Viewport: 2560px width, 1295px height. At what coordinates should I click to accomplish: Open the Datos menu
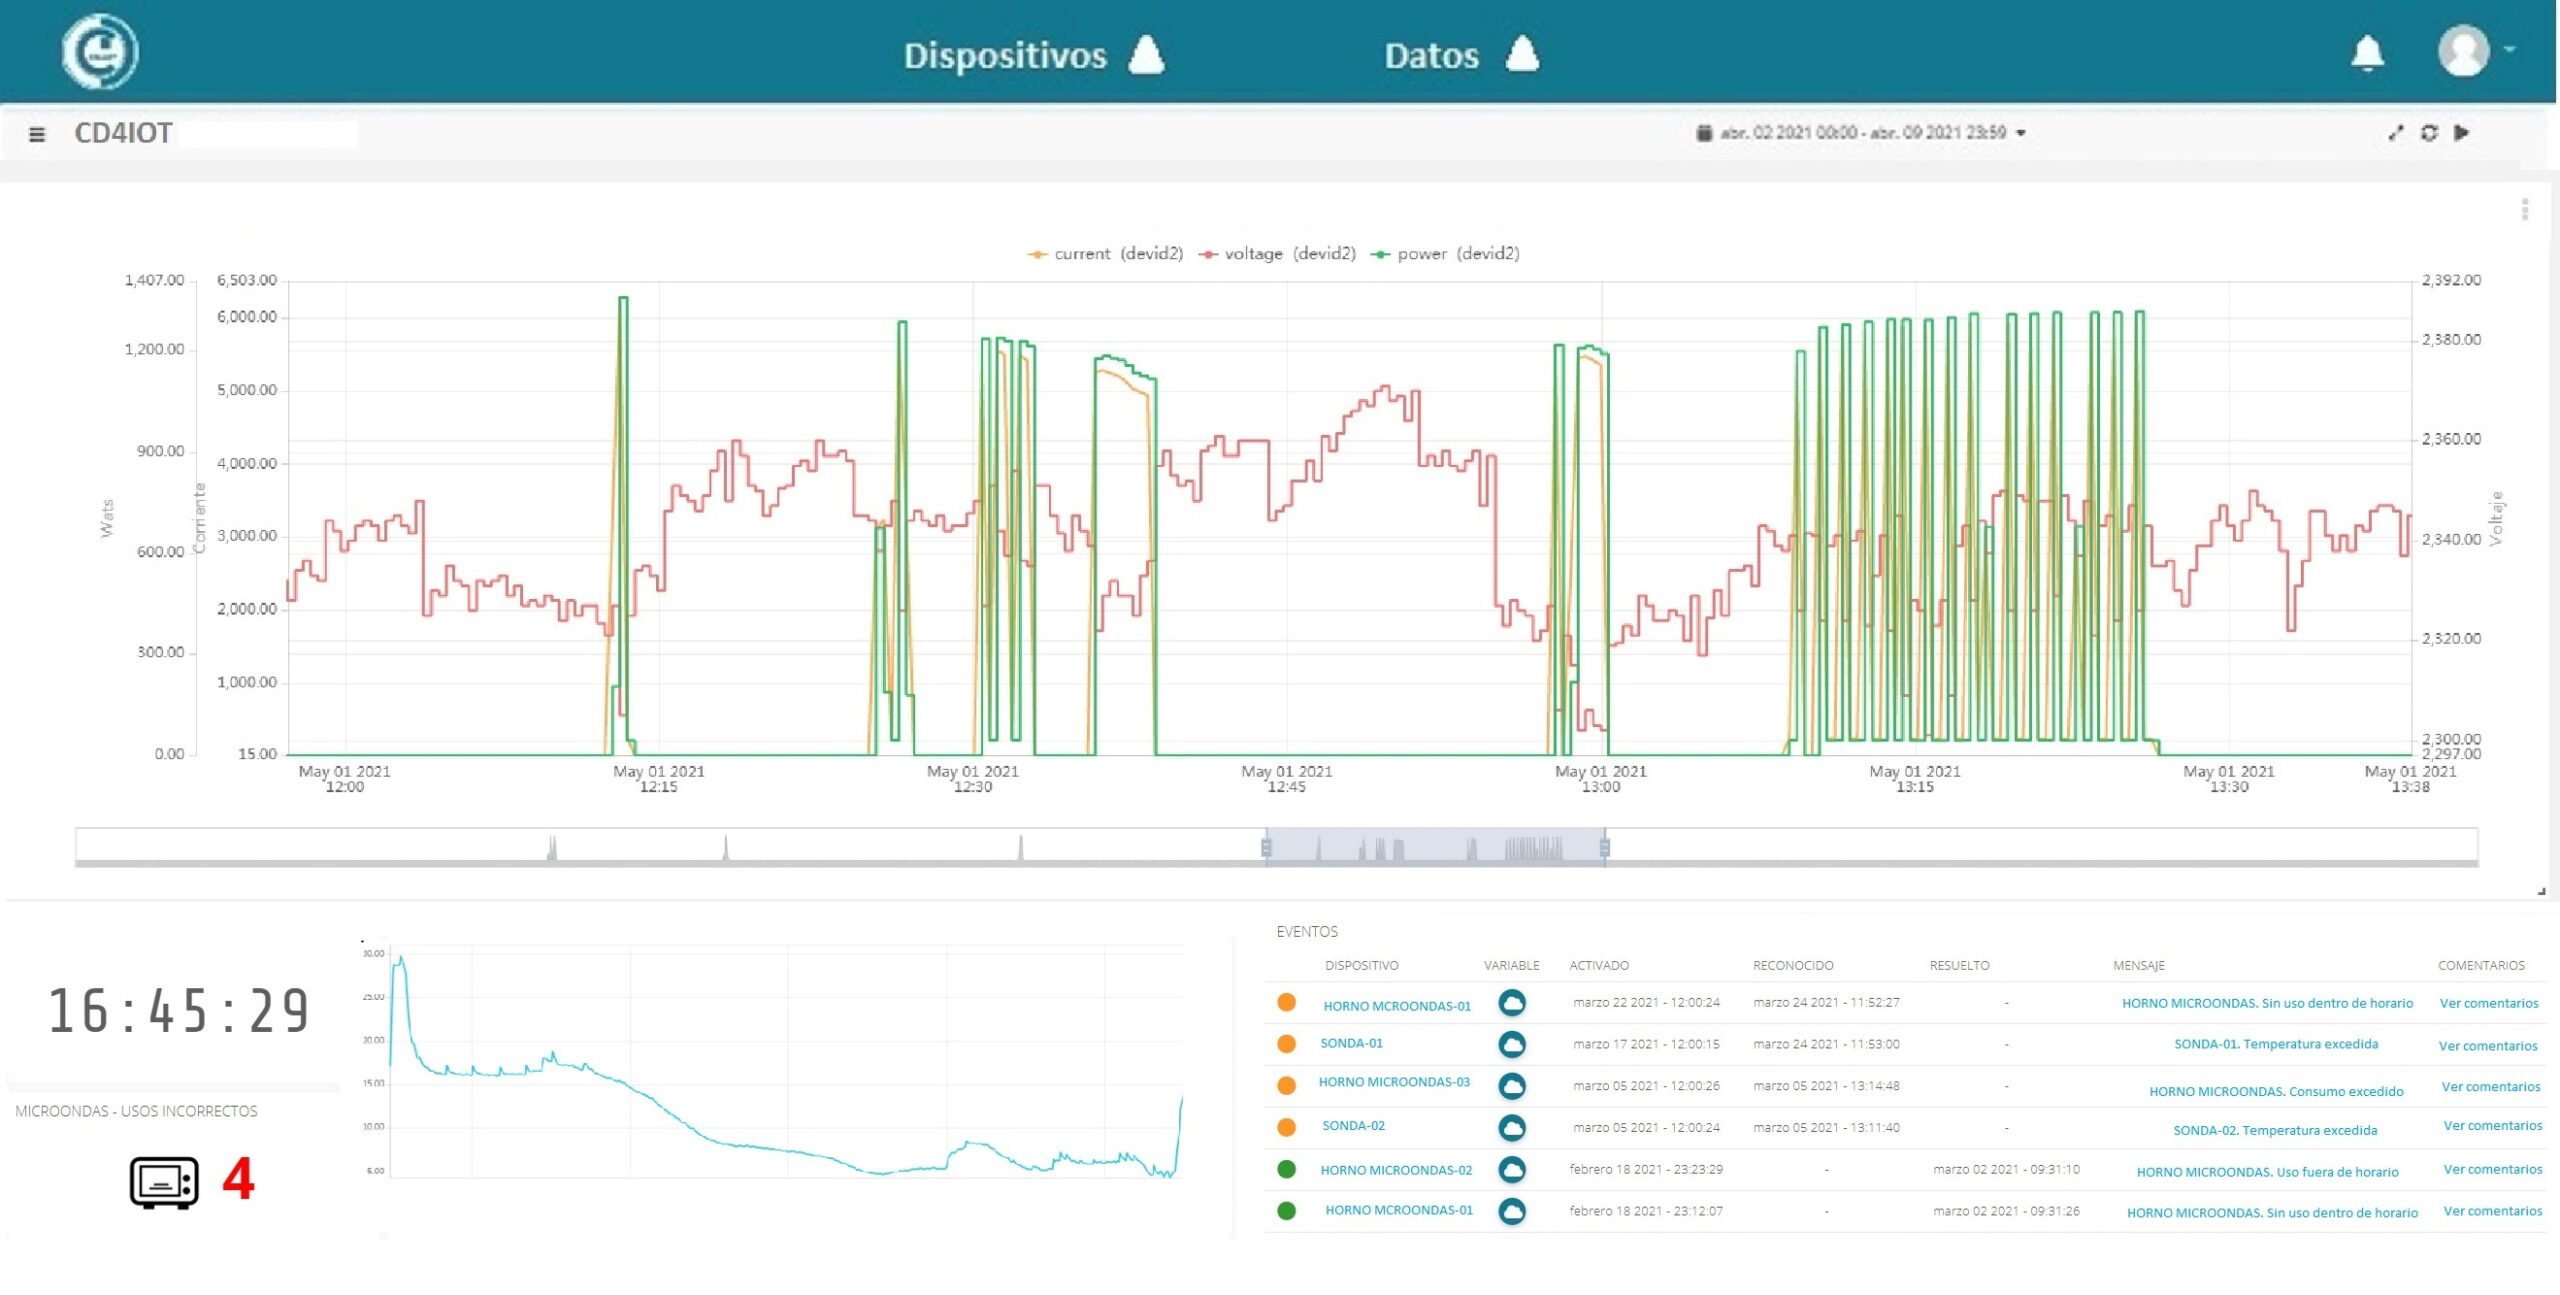pyautogui.click(x=1461, y=55)
